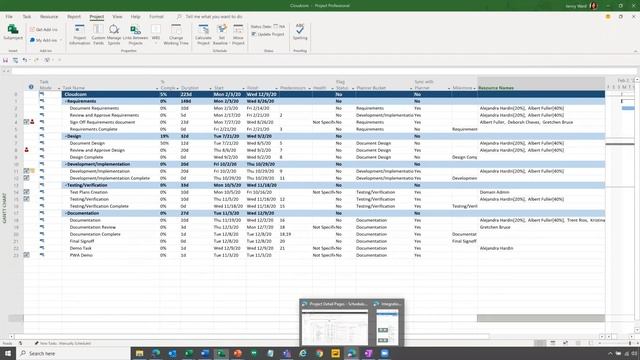Open Windows Start menu
The image size is (640, 360).
tap(8, 353)
